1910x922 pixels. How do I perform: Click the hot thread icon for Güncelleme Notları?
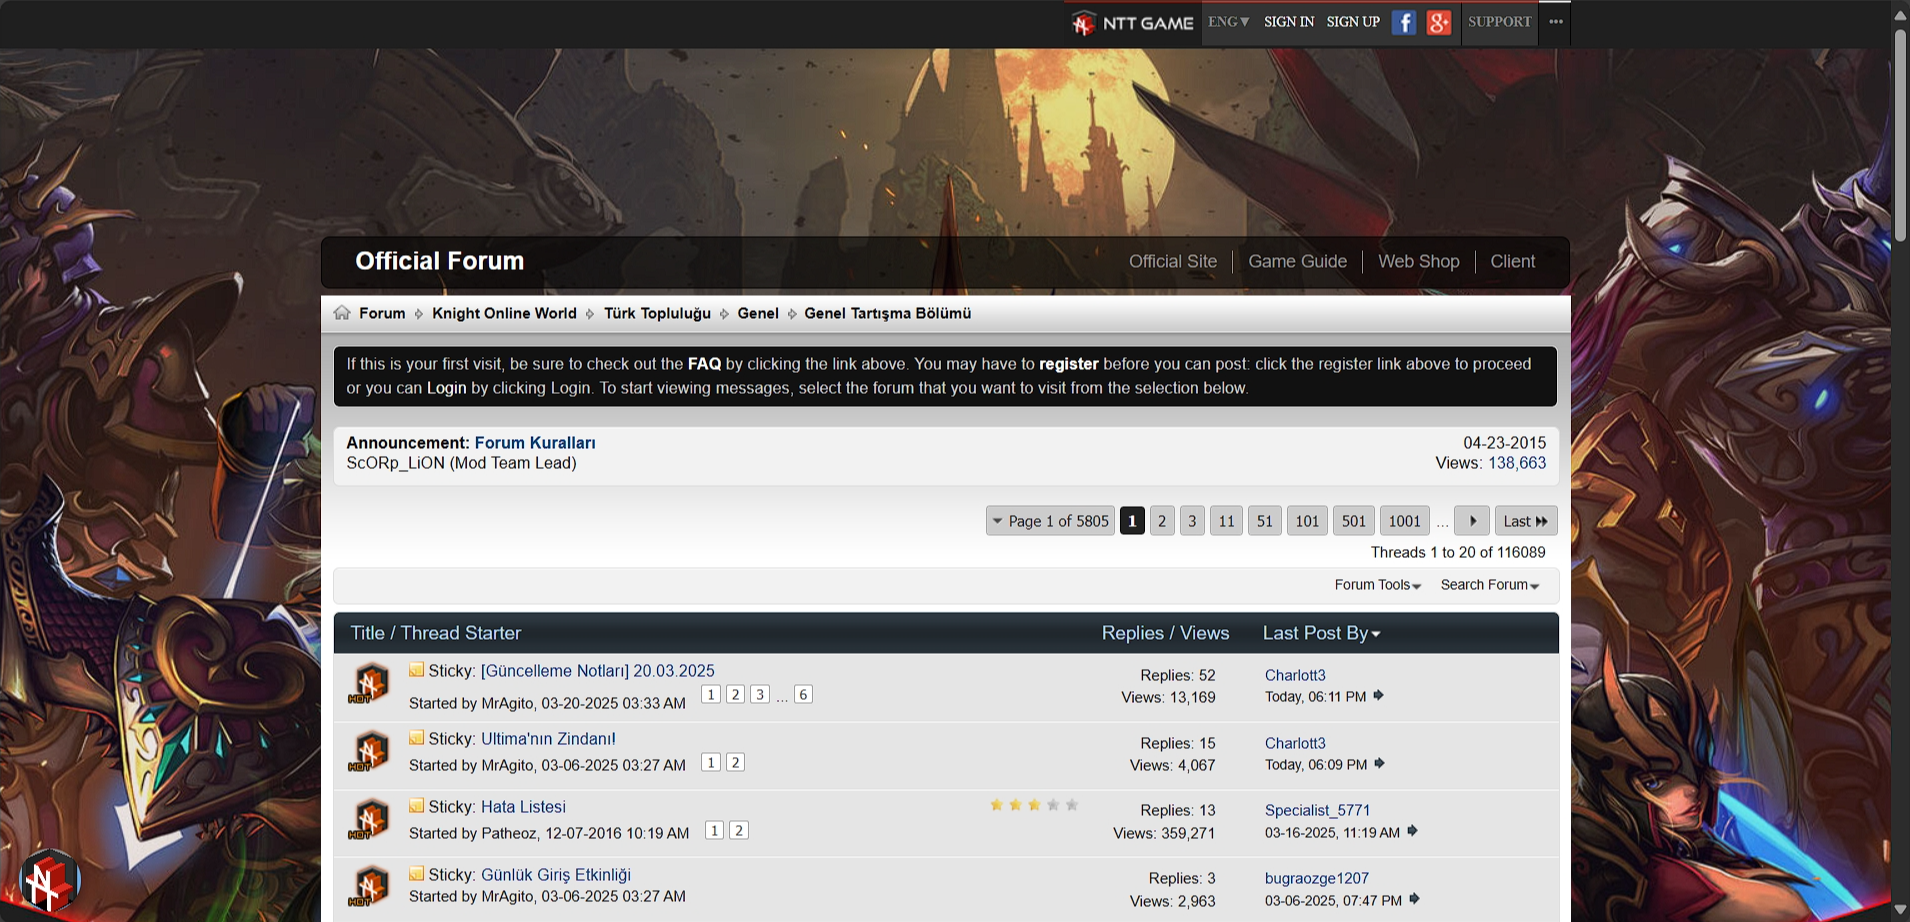pos(369,685)
